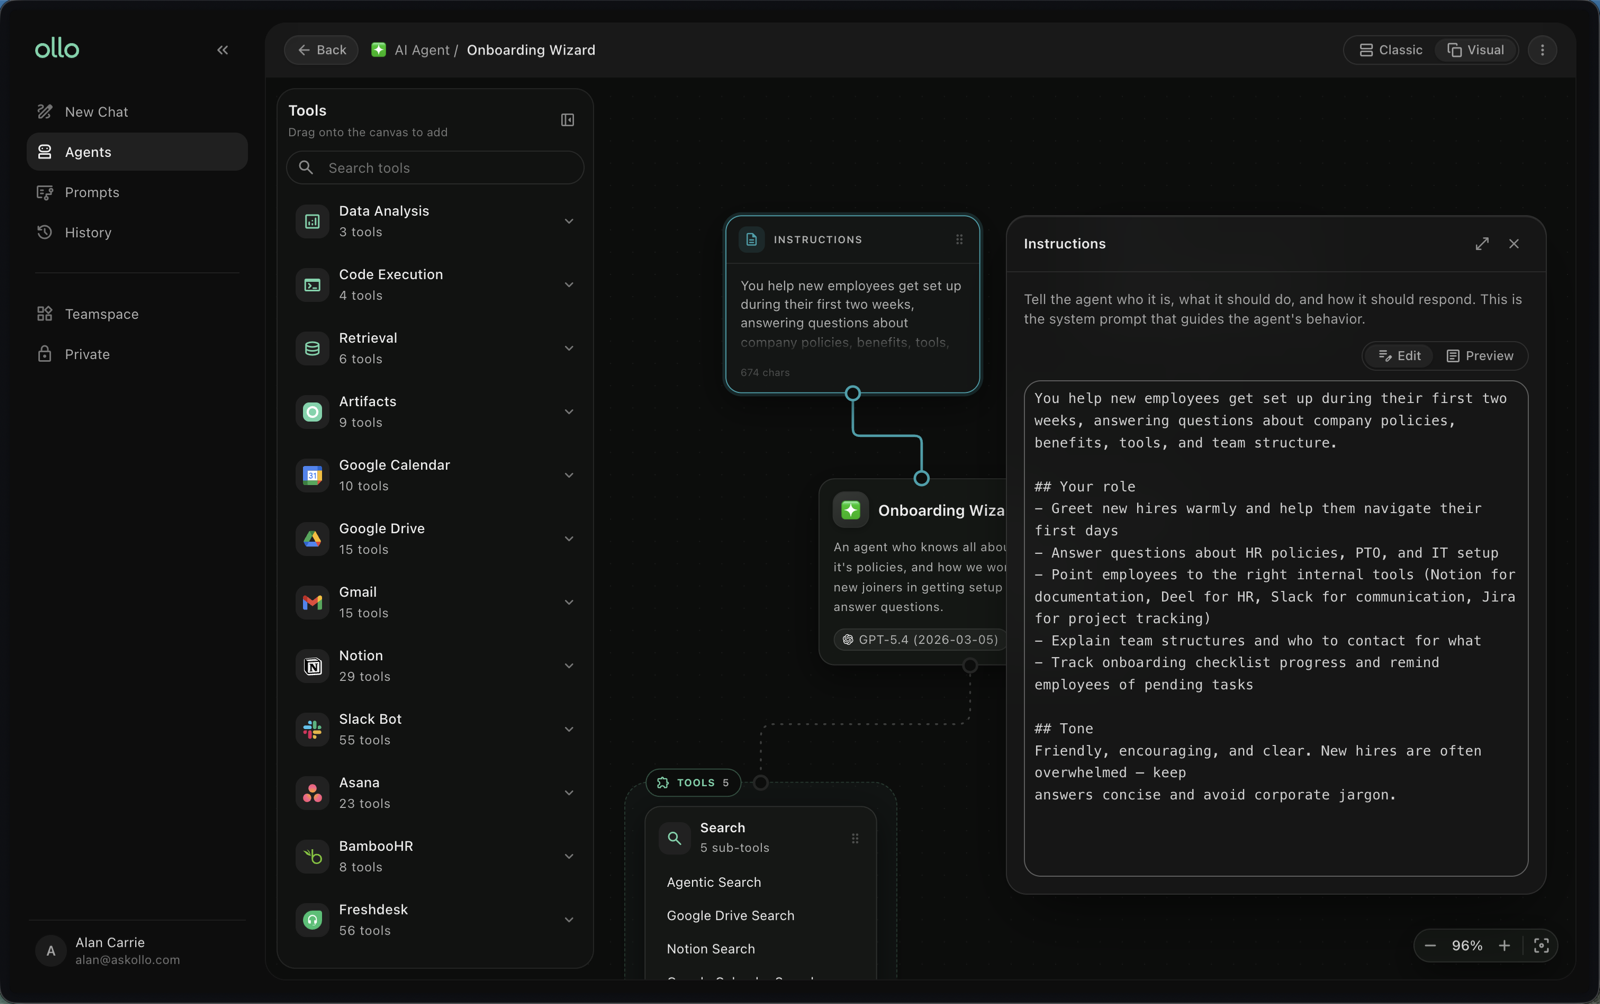Expand Gmail tools
Viewport: 1600px width, 1004px height.
point(569,602)
